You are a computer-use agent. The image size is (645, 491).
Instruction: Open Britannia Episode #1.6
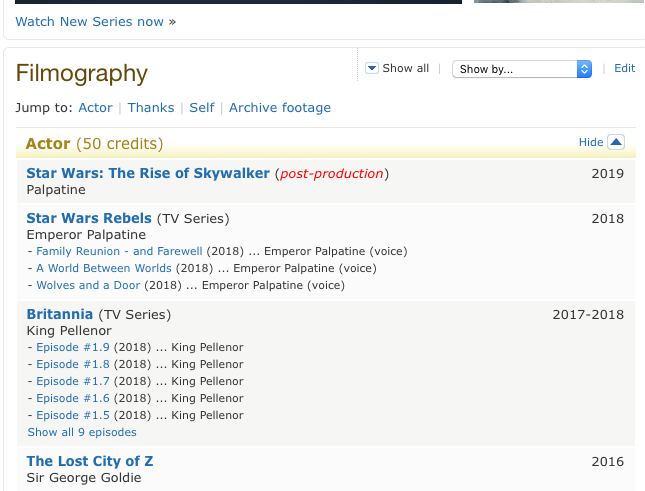[73, 398]
